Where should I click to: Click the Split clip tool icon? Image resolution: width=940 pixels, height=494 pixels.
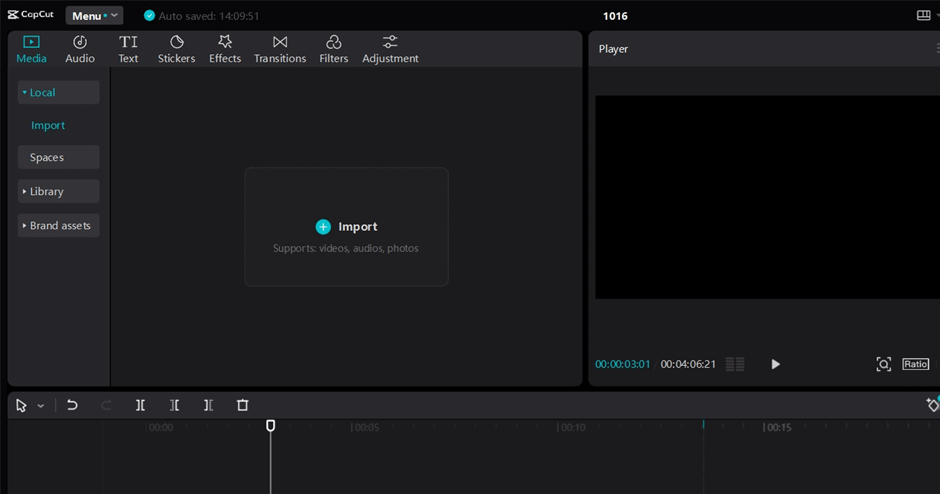pos(141,405)
